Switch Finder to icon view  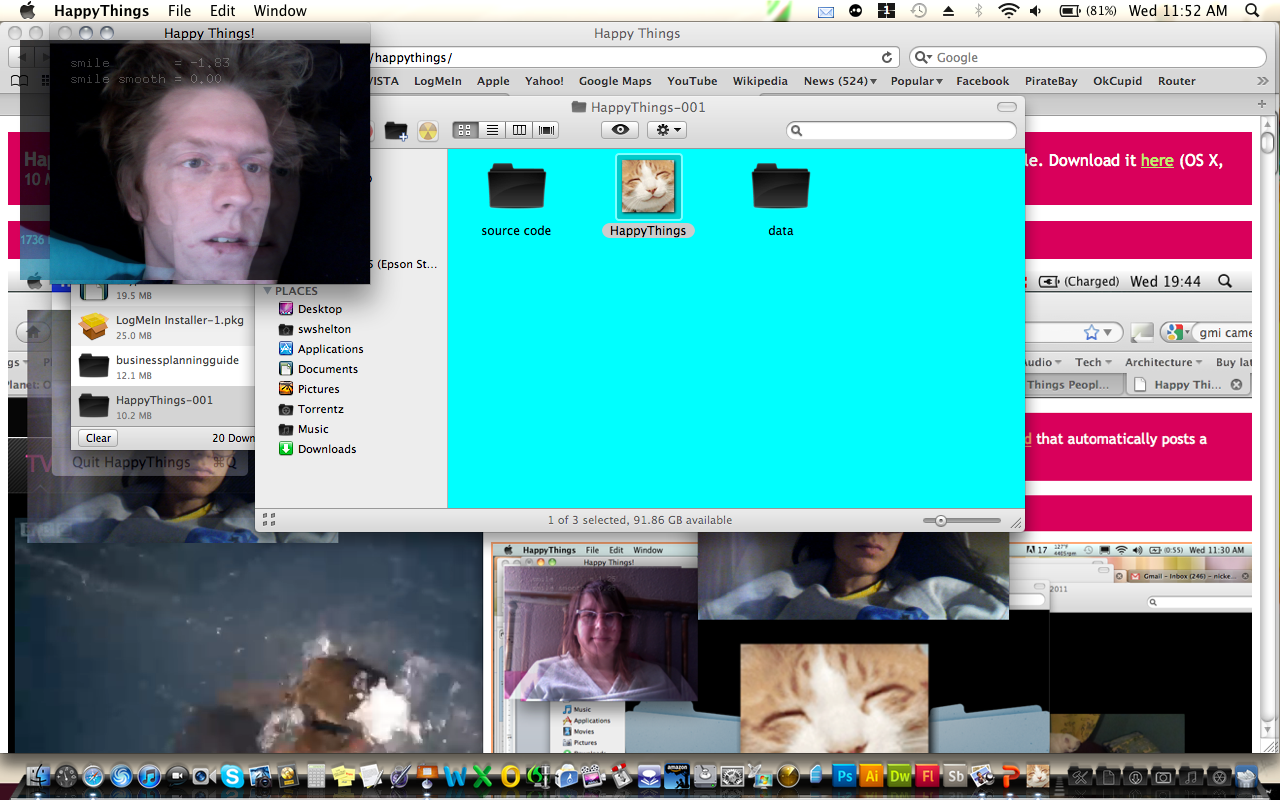(465, 130)
